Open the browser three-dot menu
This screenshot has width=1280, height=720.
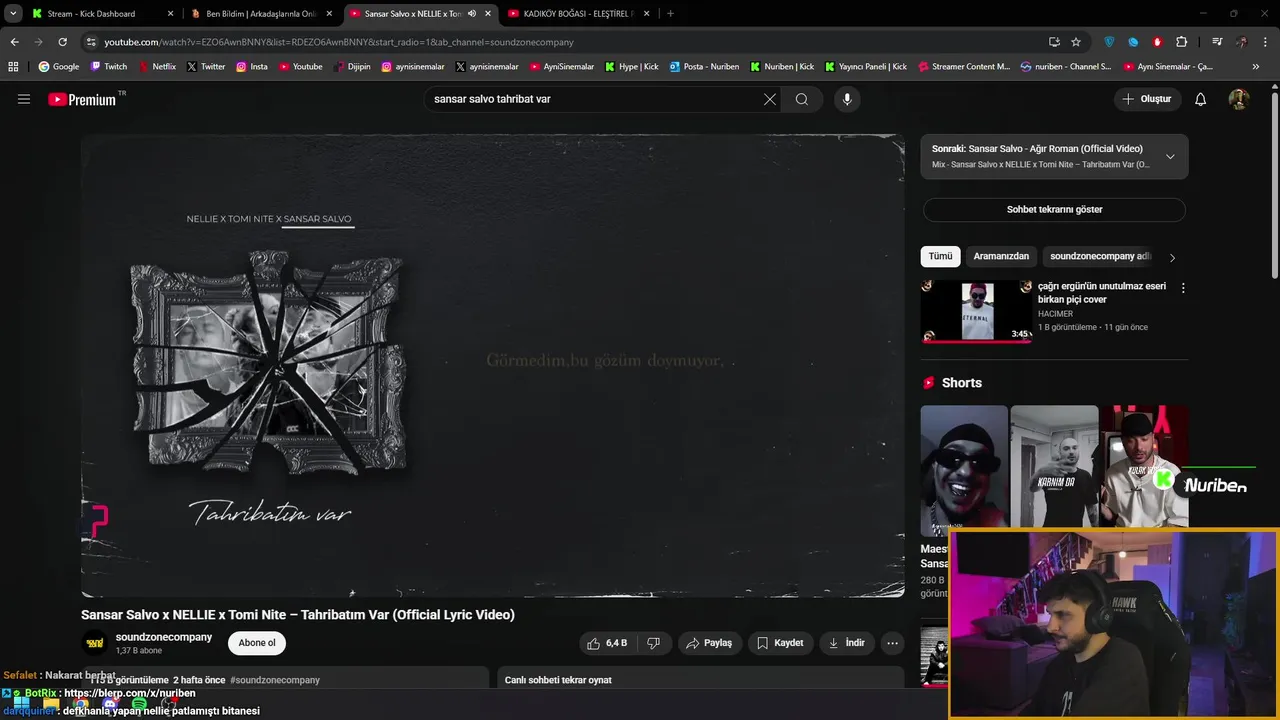1267,42
